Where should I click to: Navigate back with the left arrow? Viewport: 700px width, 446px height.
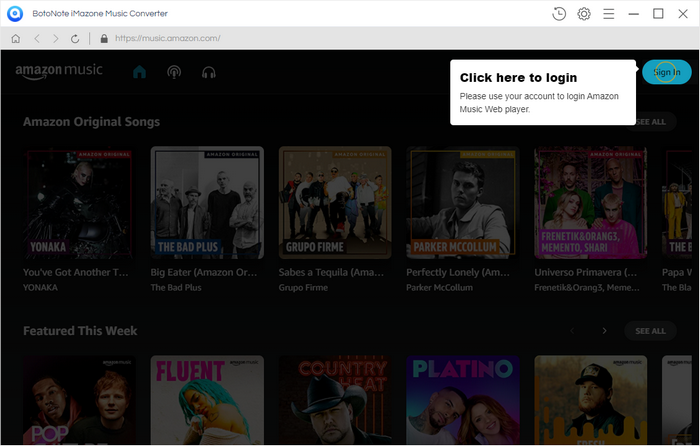click(37, 38)
